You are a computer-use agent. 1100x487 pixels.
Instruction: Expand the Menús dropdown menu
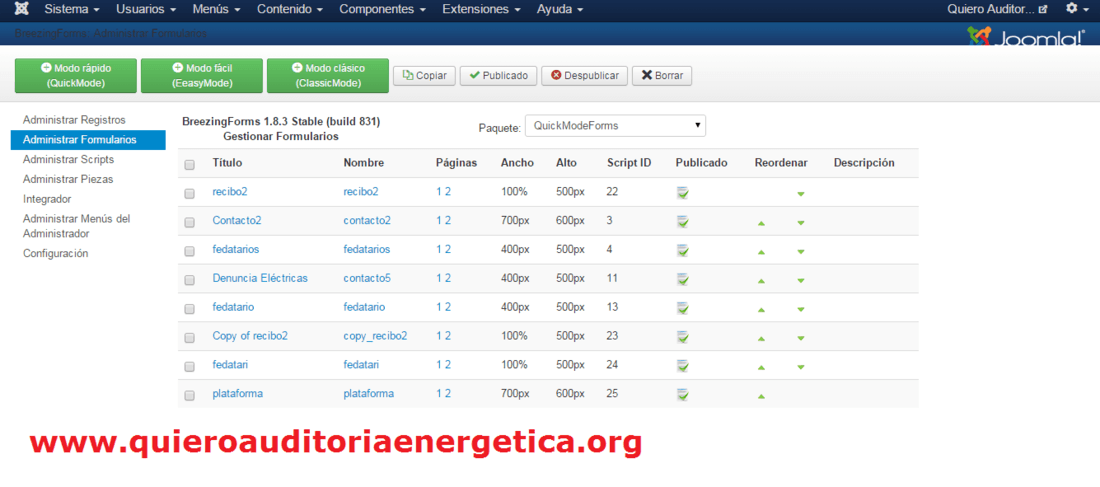tap(217, 10)
